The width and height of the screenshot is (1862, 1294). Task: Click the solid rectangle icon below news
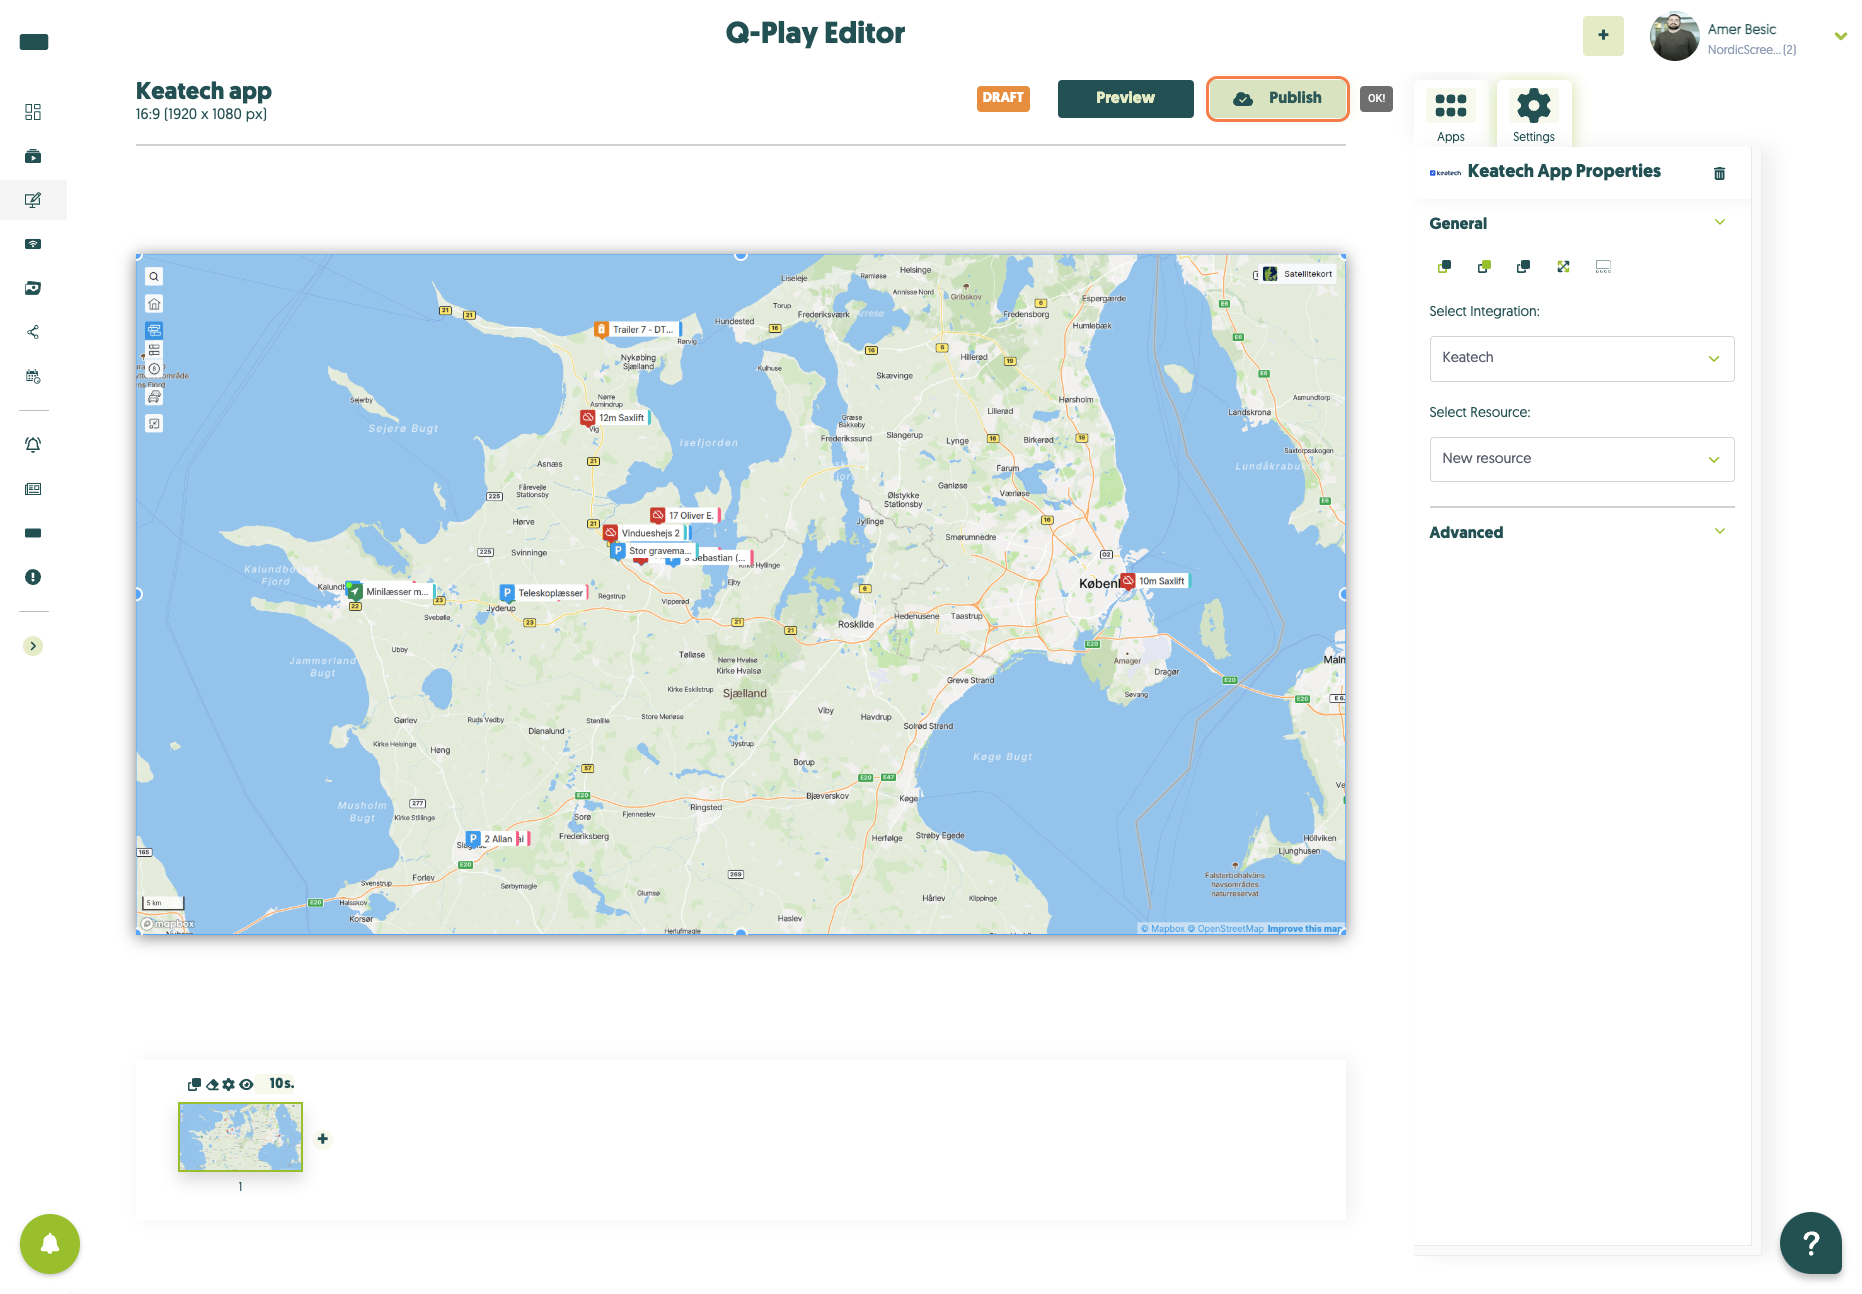33,533
